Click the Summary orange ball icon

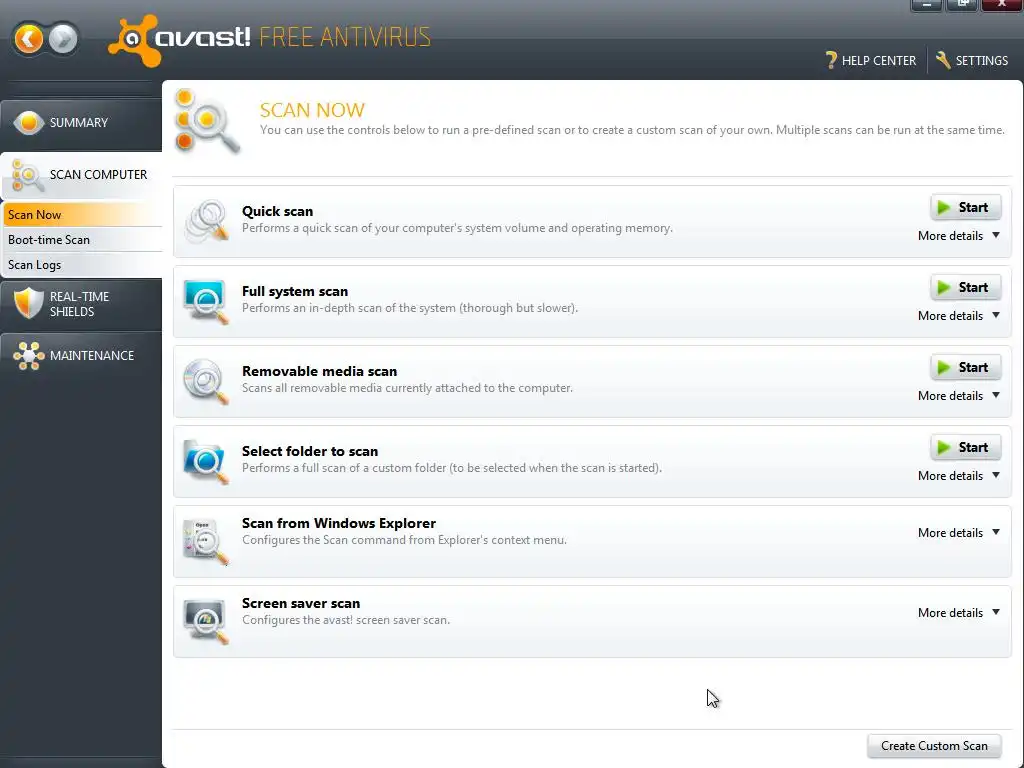click(x=29, y=122)
